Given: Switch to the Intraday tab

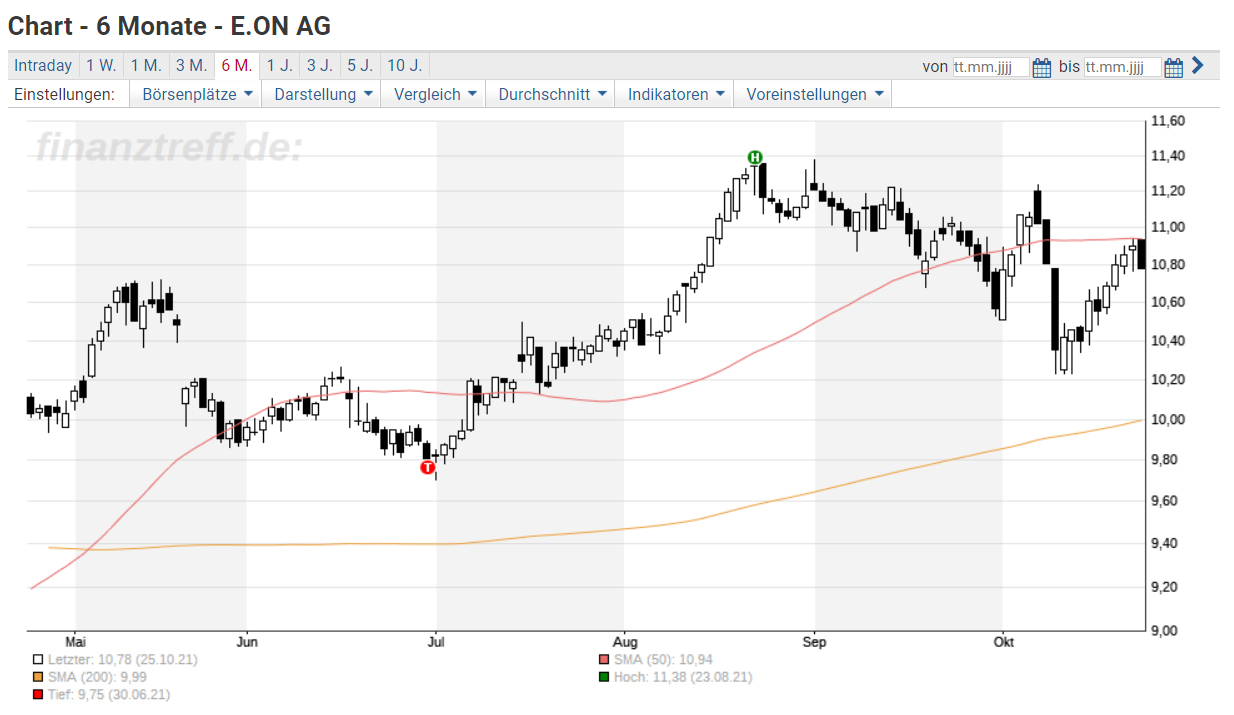Looking at the screenshot, I should [43, 66].
